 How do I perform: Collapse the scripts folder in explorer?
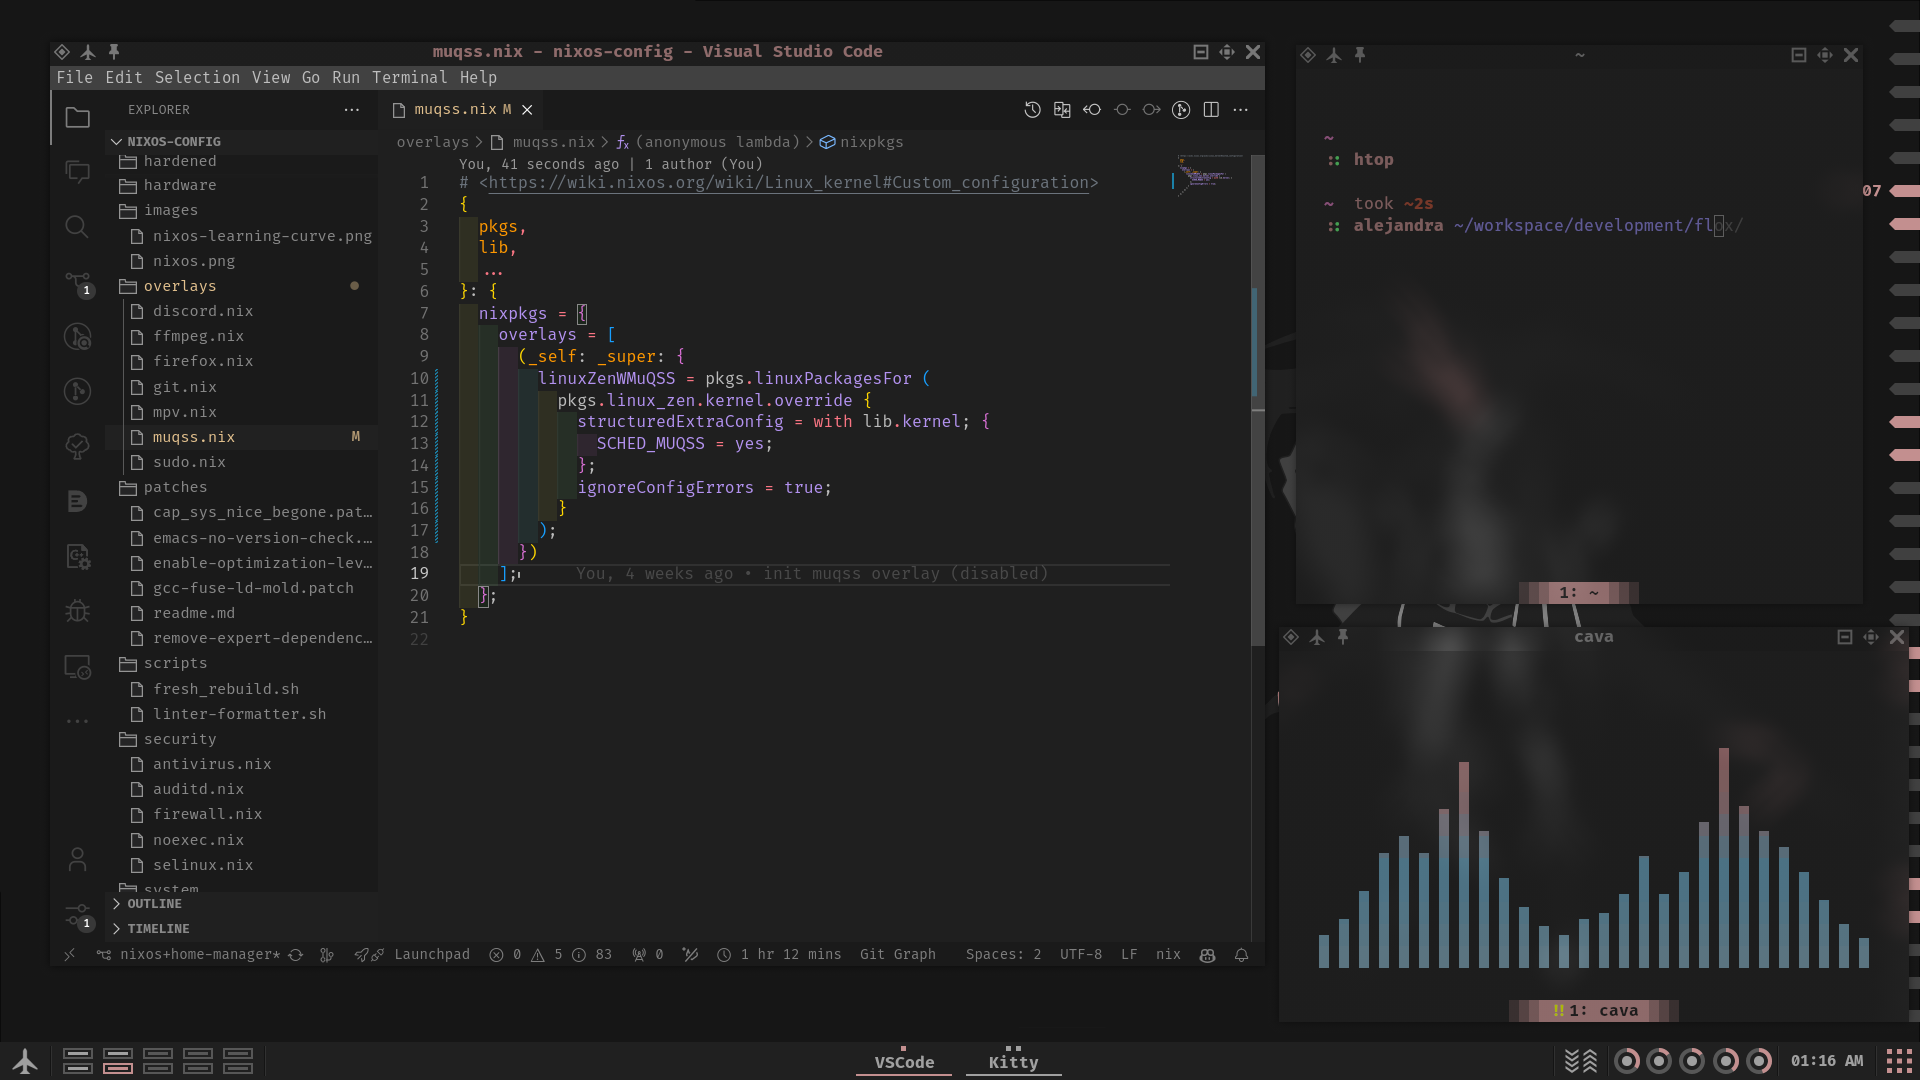242,663
